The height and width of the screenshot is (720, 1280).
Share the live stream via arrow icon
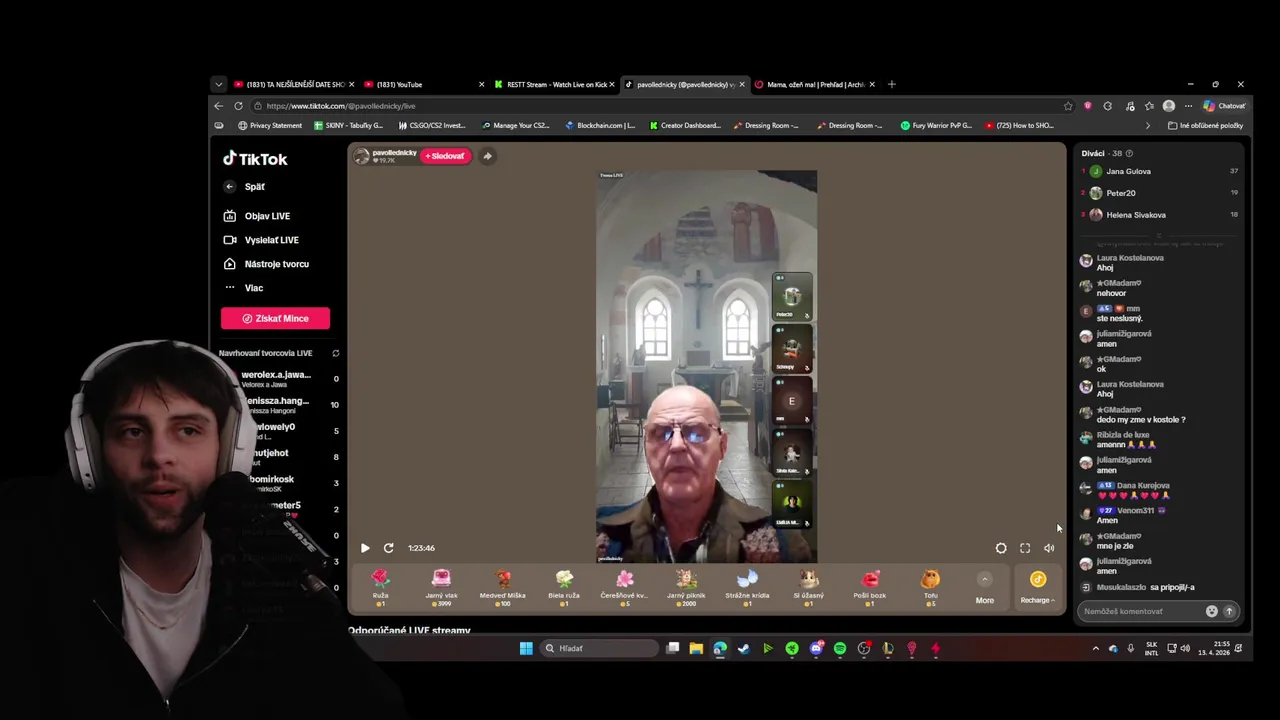[487, 156]
